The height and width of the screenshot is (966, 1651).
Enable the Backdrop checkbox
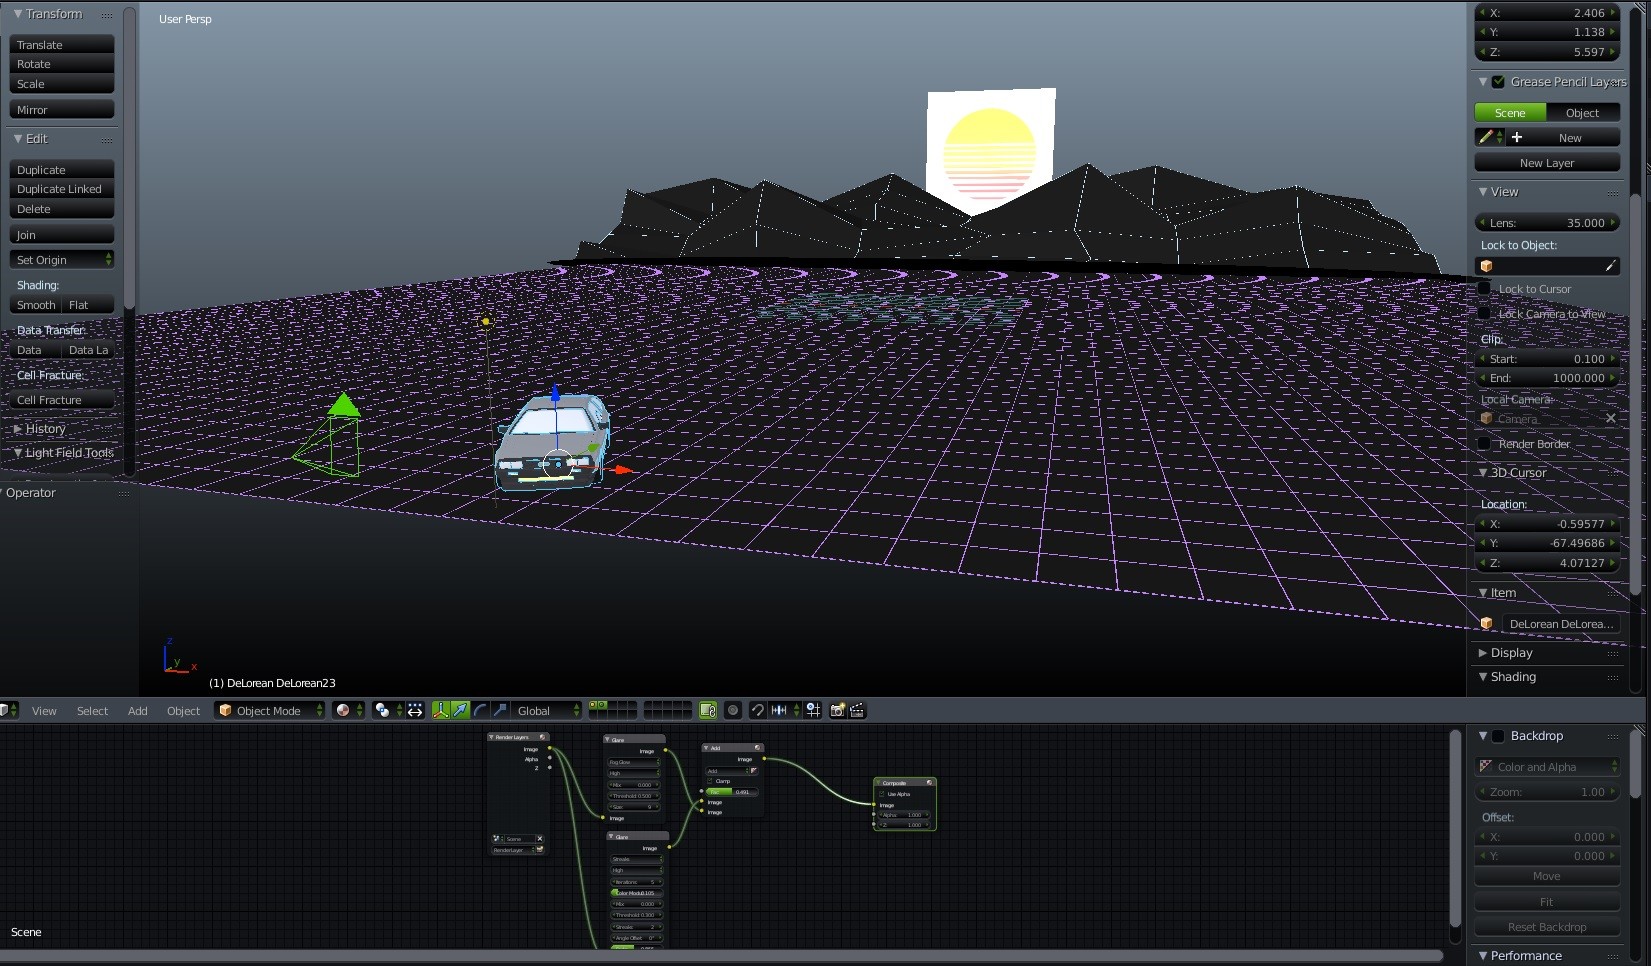[1498, 736]
